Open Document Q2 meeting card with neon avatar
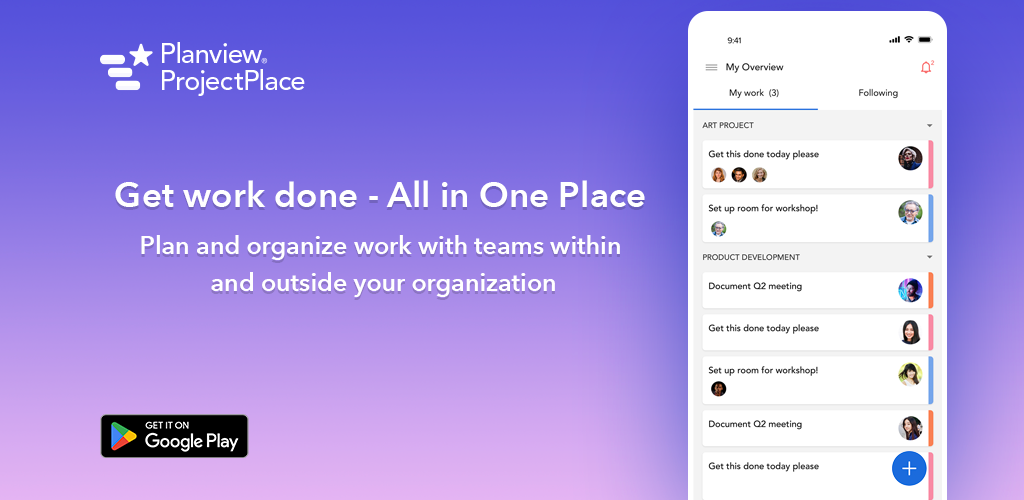 point(818,290)
